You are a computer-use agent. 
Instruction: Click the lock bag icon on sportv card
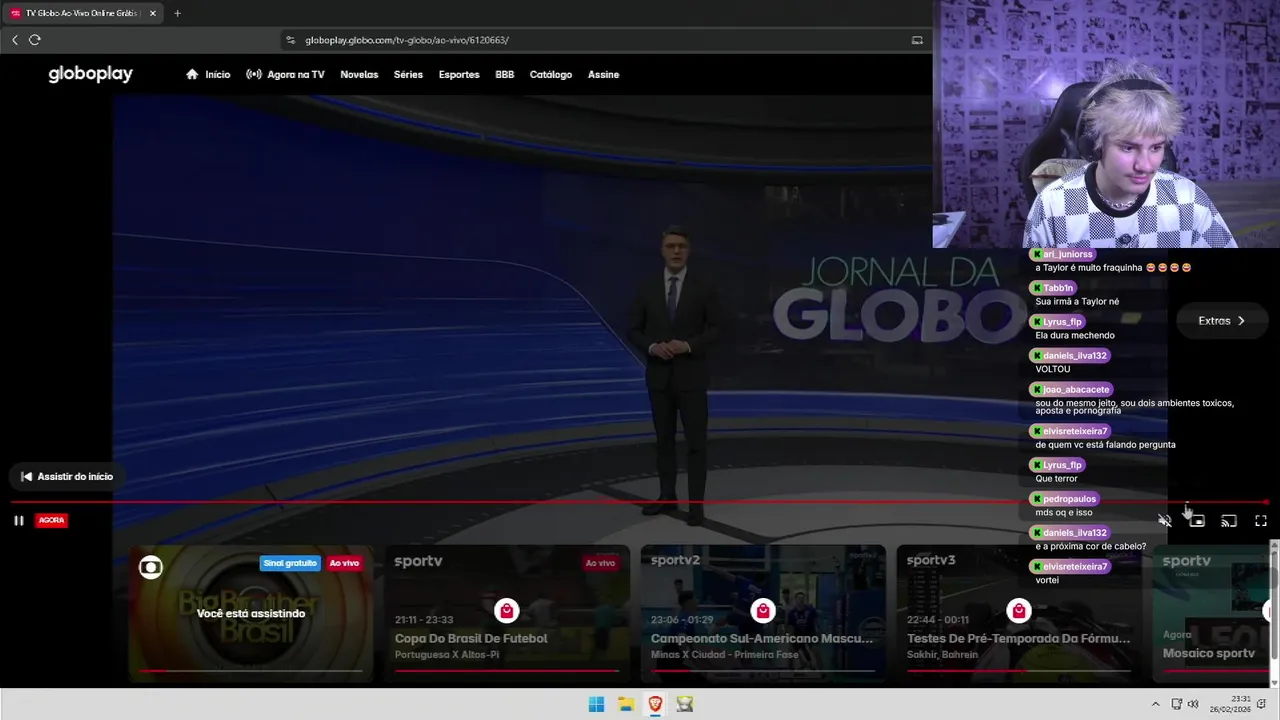coord(506,610)
